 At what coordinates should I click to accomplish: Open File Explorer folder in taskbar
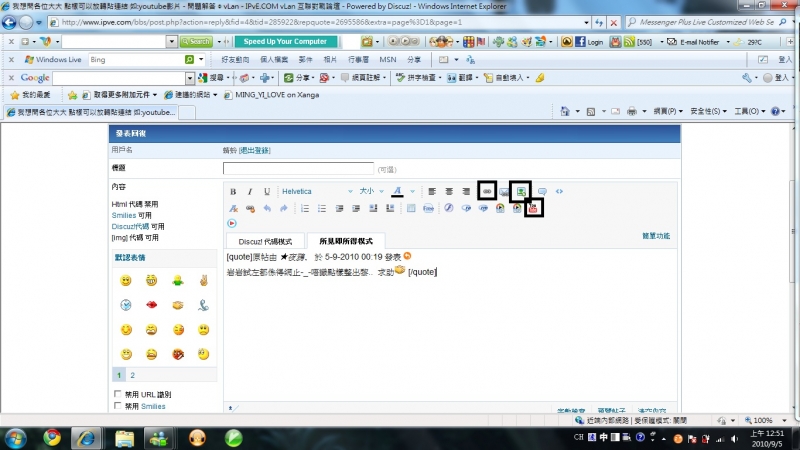[124, 438]
